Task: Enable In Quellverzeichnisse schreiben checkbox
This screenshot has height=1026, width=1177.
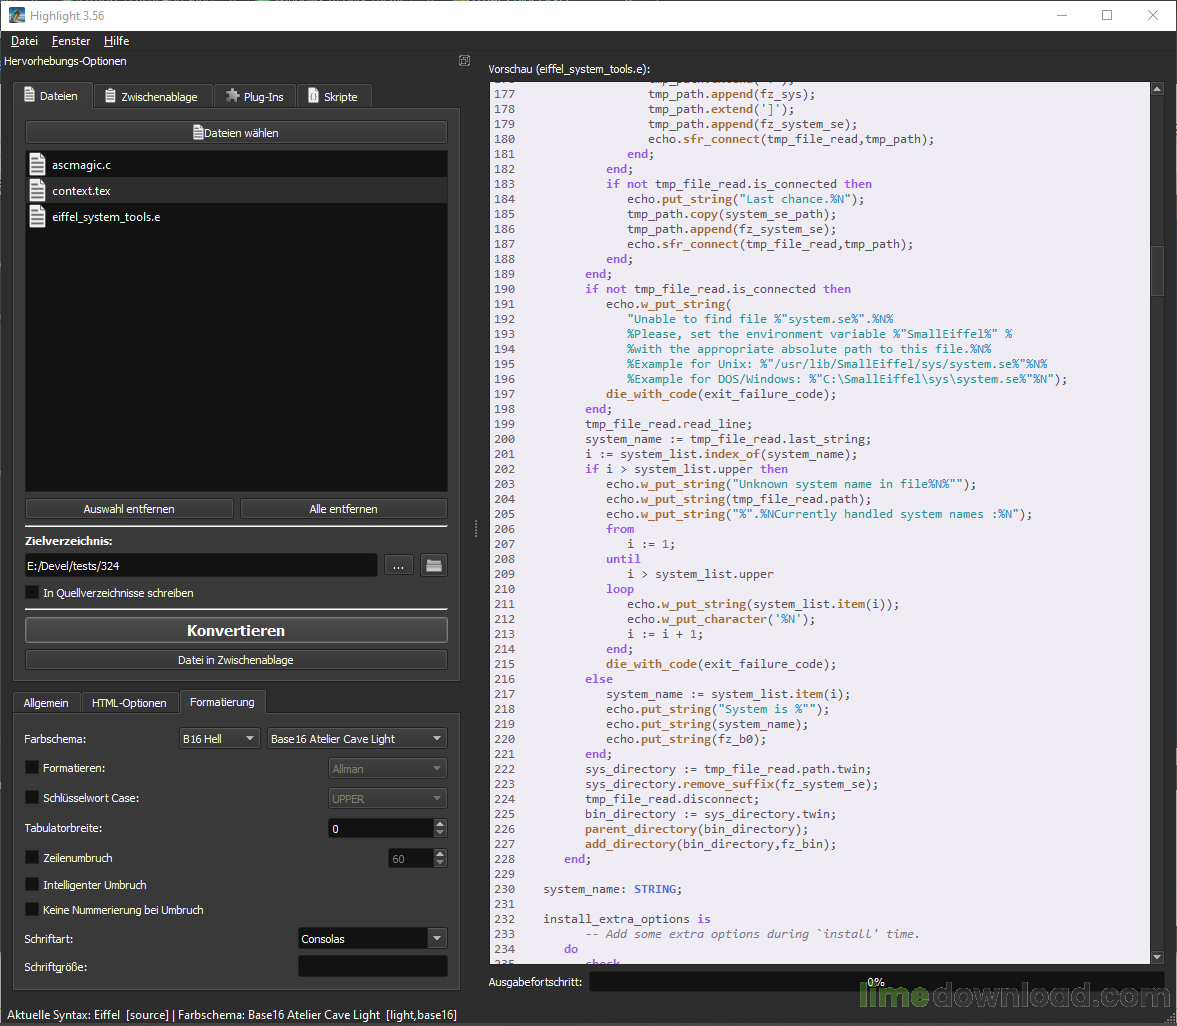Action: pos(32,593)
